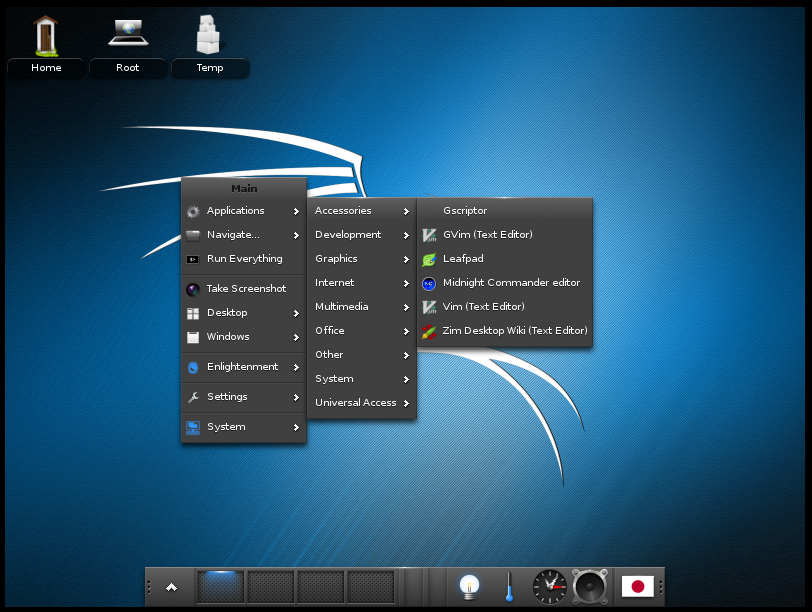The height and width of the screenshot is (612, 812).
Task: Click the up-arrow start button on shelf
Action: click(x=171, y=587)
